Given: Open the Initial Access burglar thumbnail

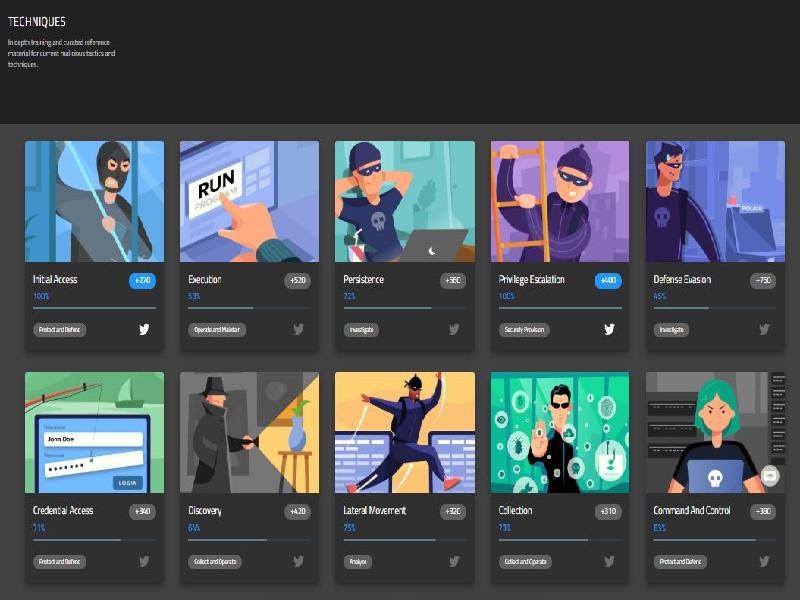Looking at the screenshot, I should pyautogui.click(x=94, y=202).
